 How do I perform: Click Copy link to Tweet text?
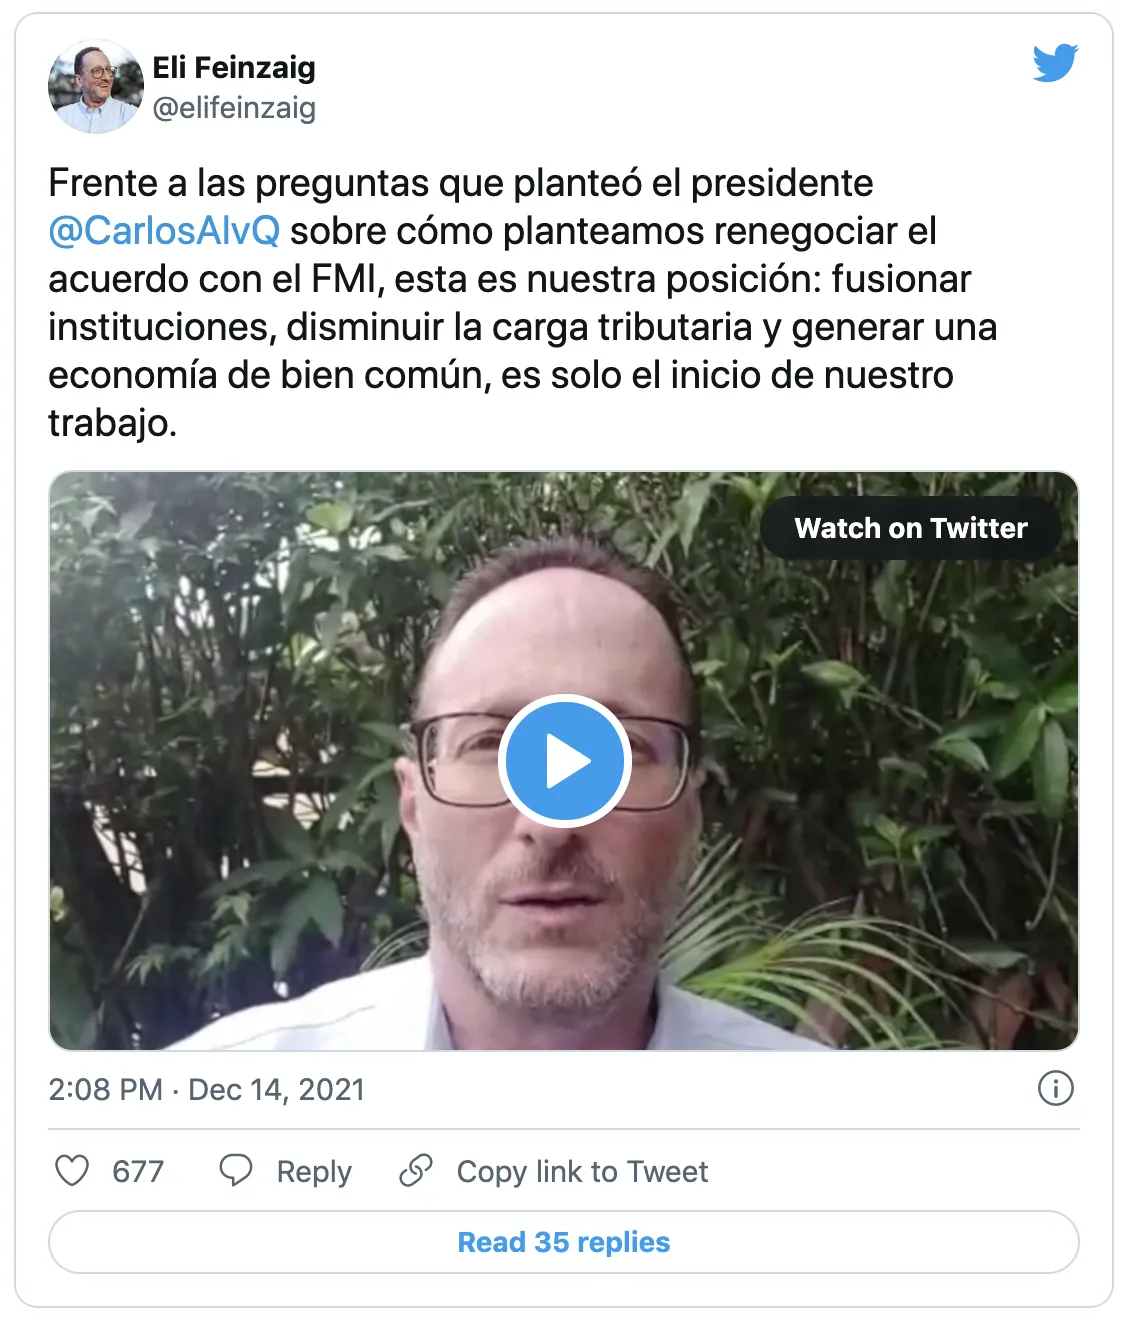pyautogui.click(x=582, y=1171)
